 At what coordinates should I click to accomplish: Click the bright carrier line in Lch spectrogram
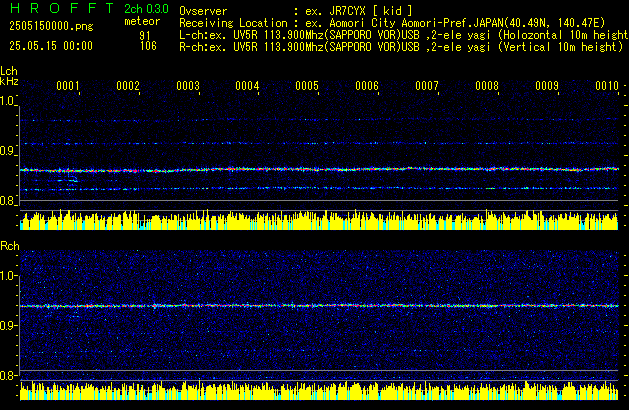point(319,170)
